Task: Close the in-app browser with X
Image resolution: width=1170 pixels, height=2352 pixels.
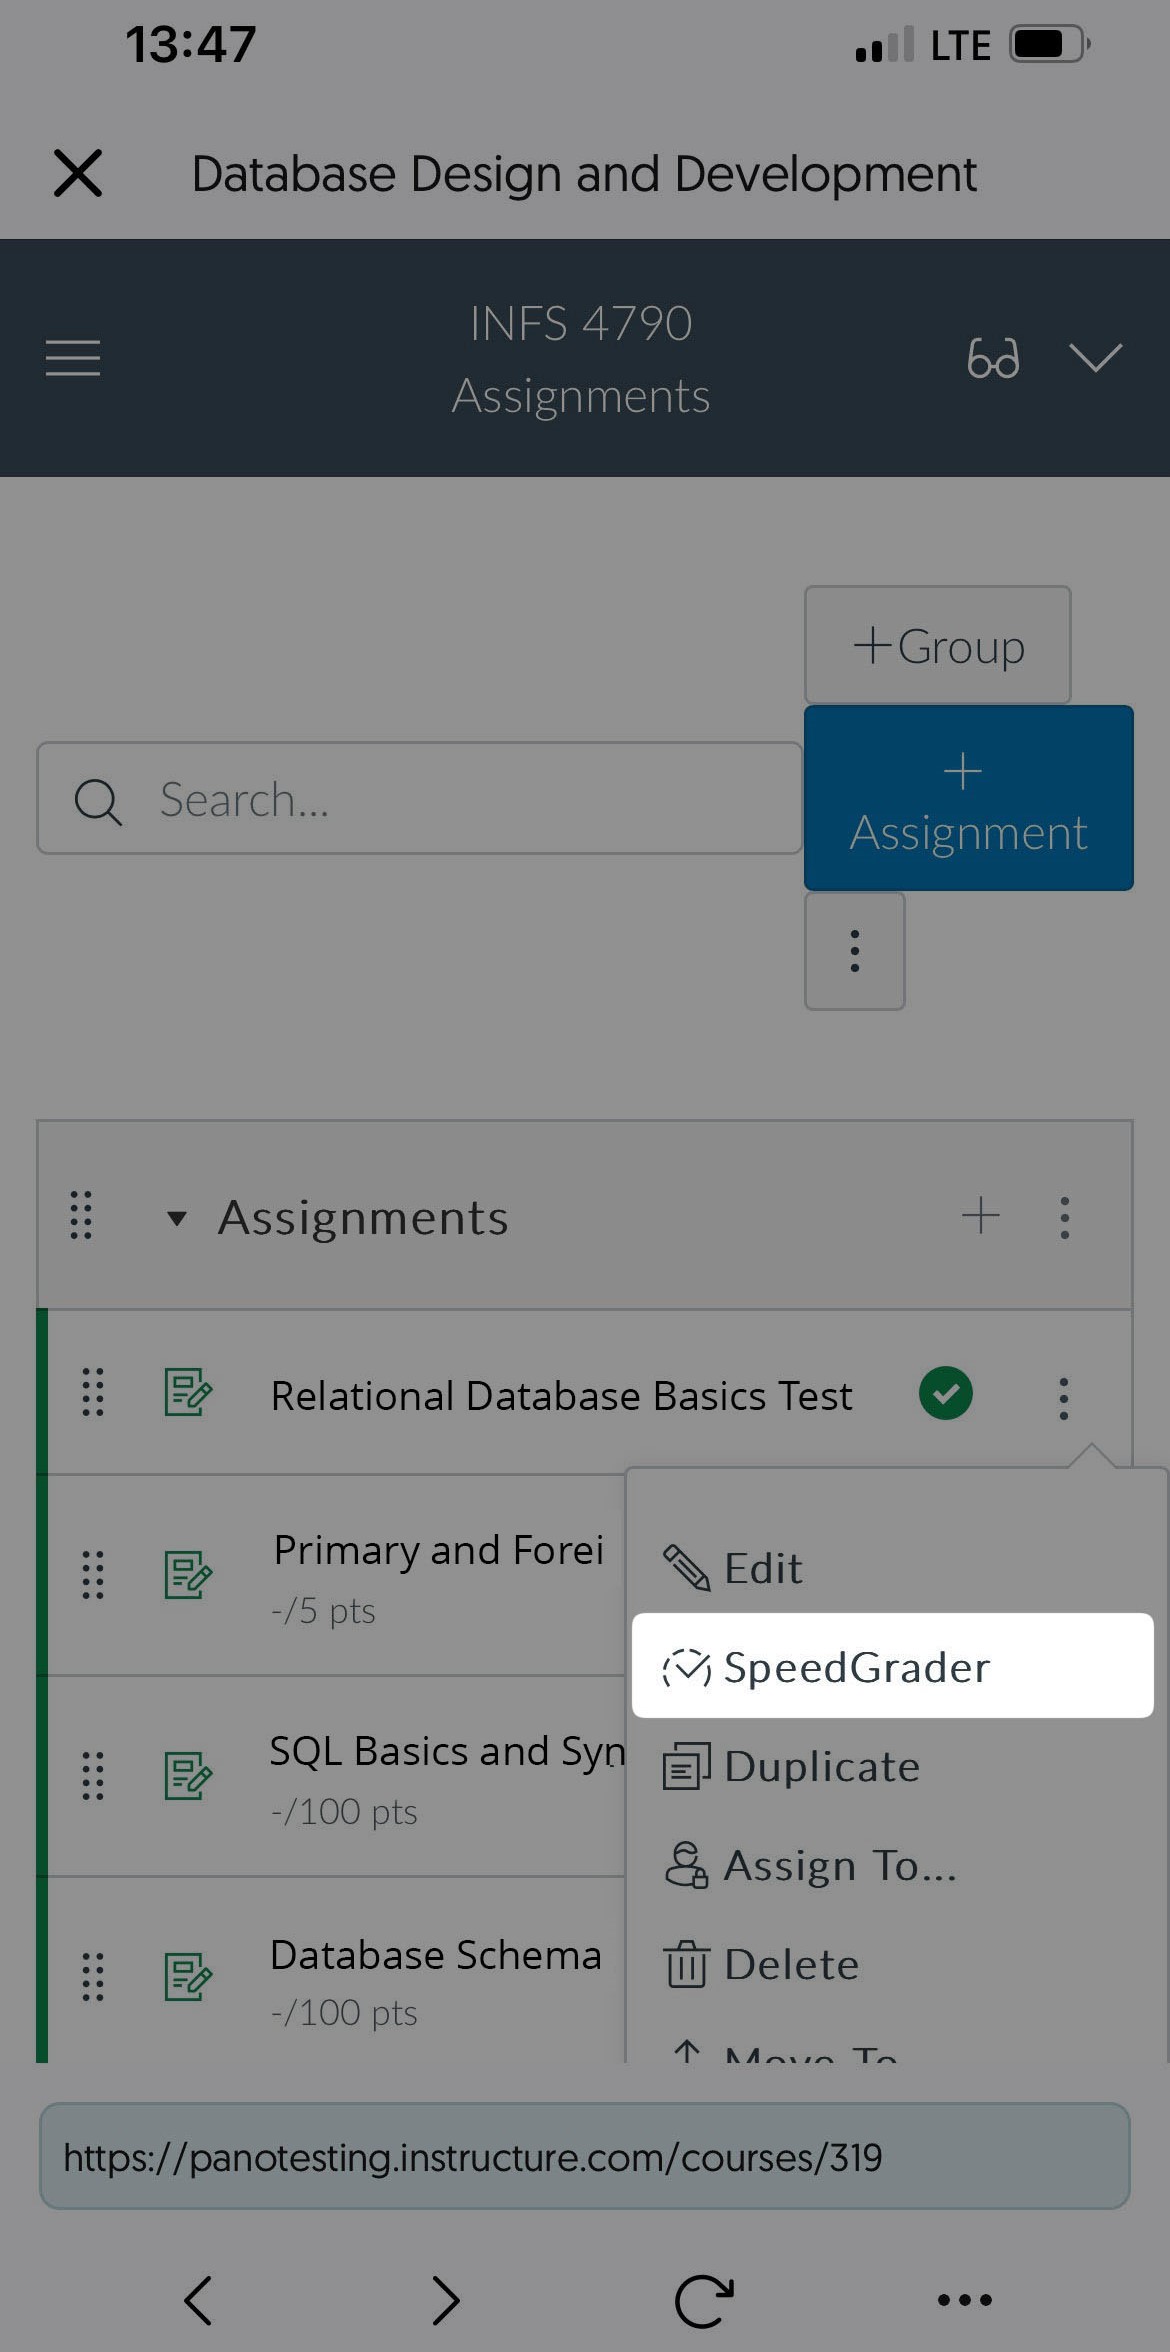Action: click(78, 173)
